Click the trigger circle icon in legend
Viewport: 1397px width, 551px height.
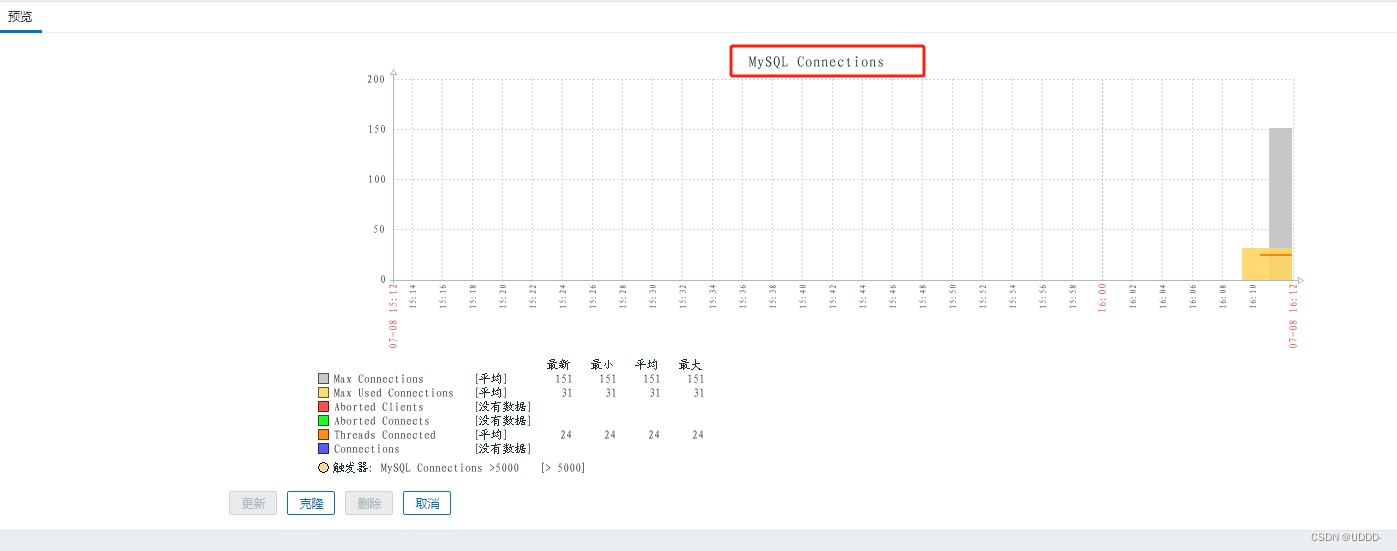pyautogui.click(x=324, y=467)
